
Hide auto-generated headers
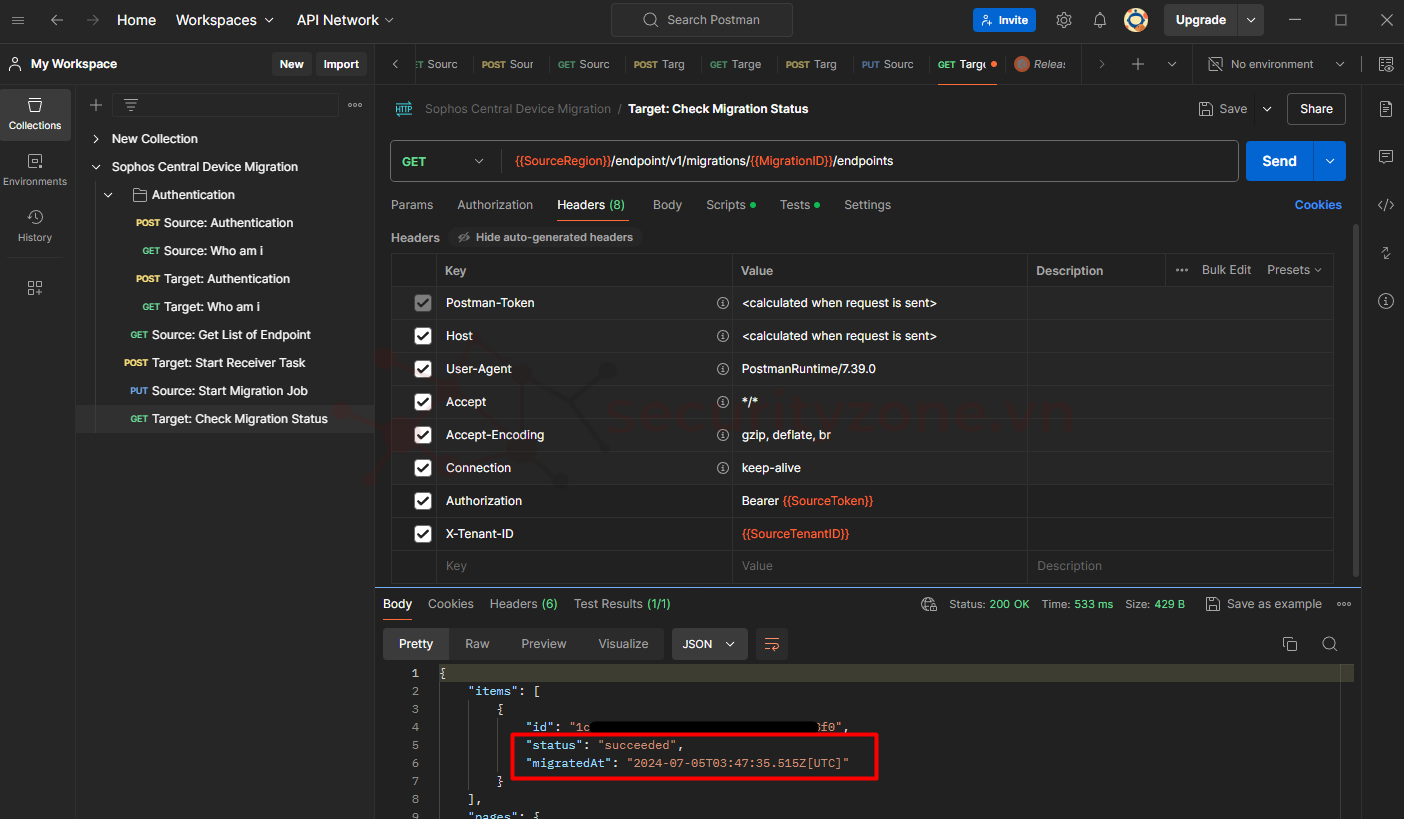coord(545,237)
